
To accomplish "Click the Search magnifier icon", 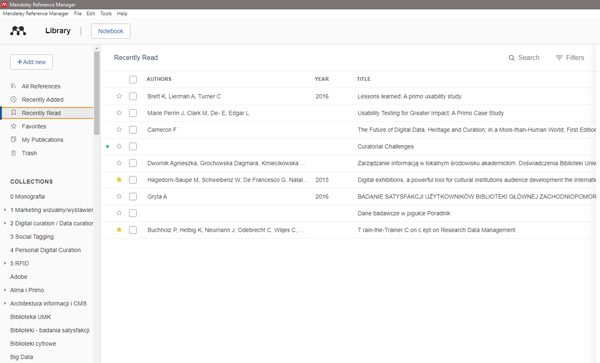I will pos(512,58).
